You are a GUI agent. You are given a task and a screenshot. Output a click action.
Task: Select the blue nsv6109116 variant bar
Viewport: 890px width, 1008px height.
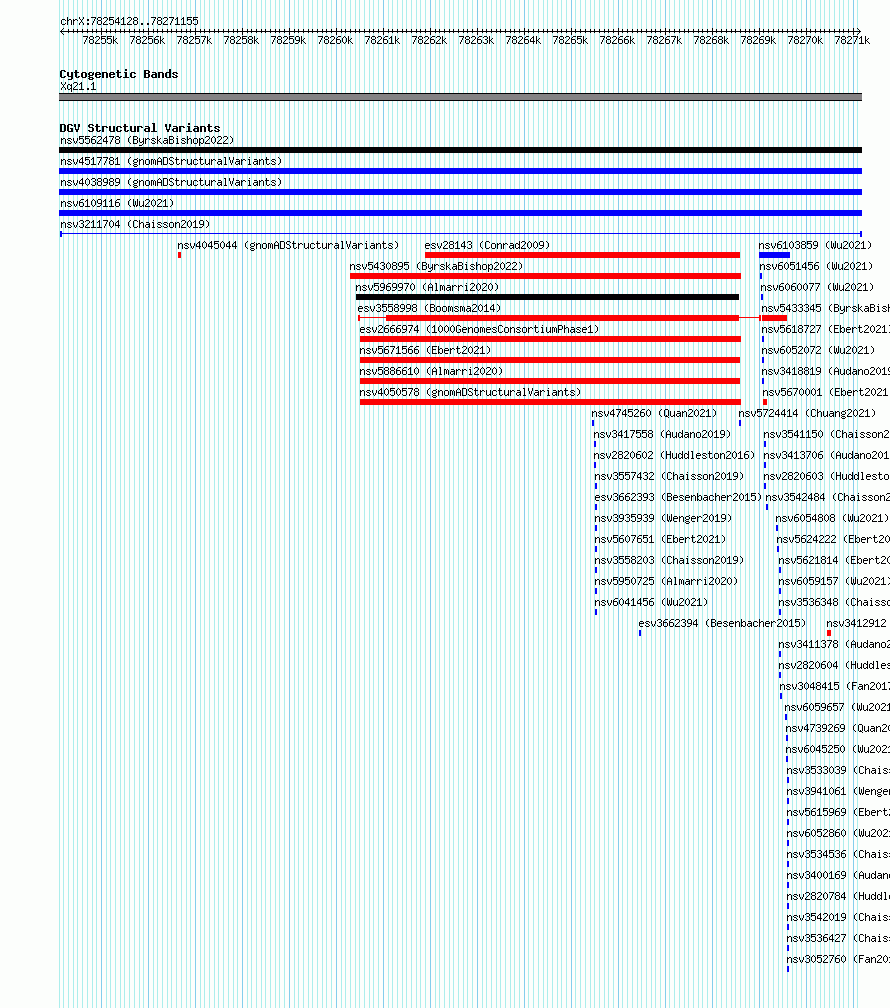click(460, 213)
